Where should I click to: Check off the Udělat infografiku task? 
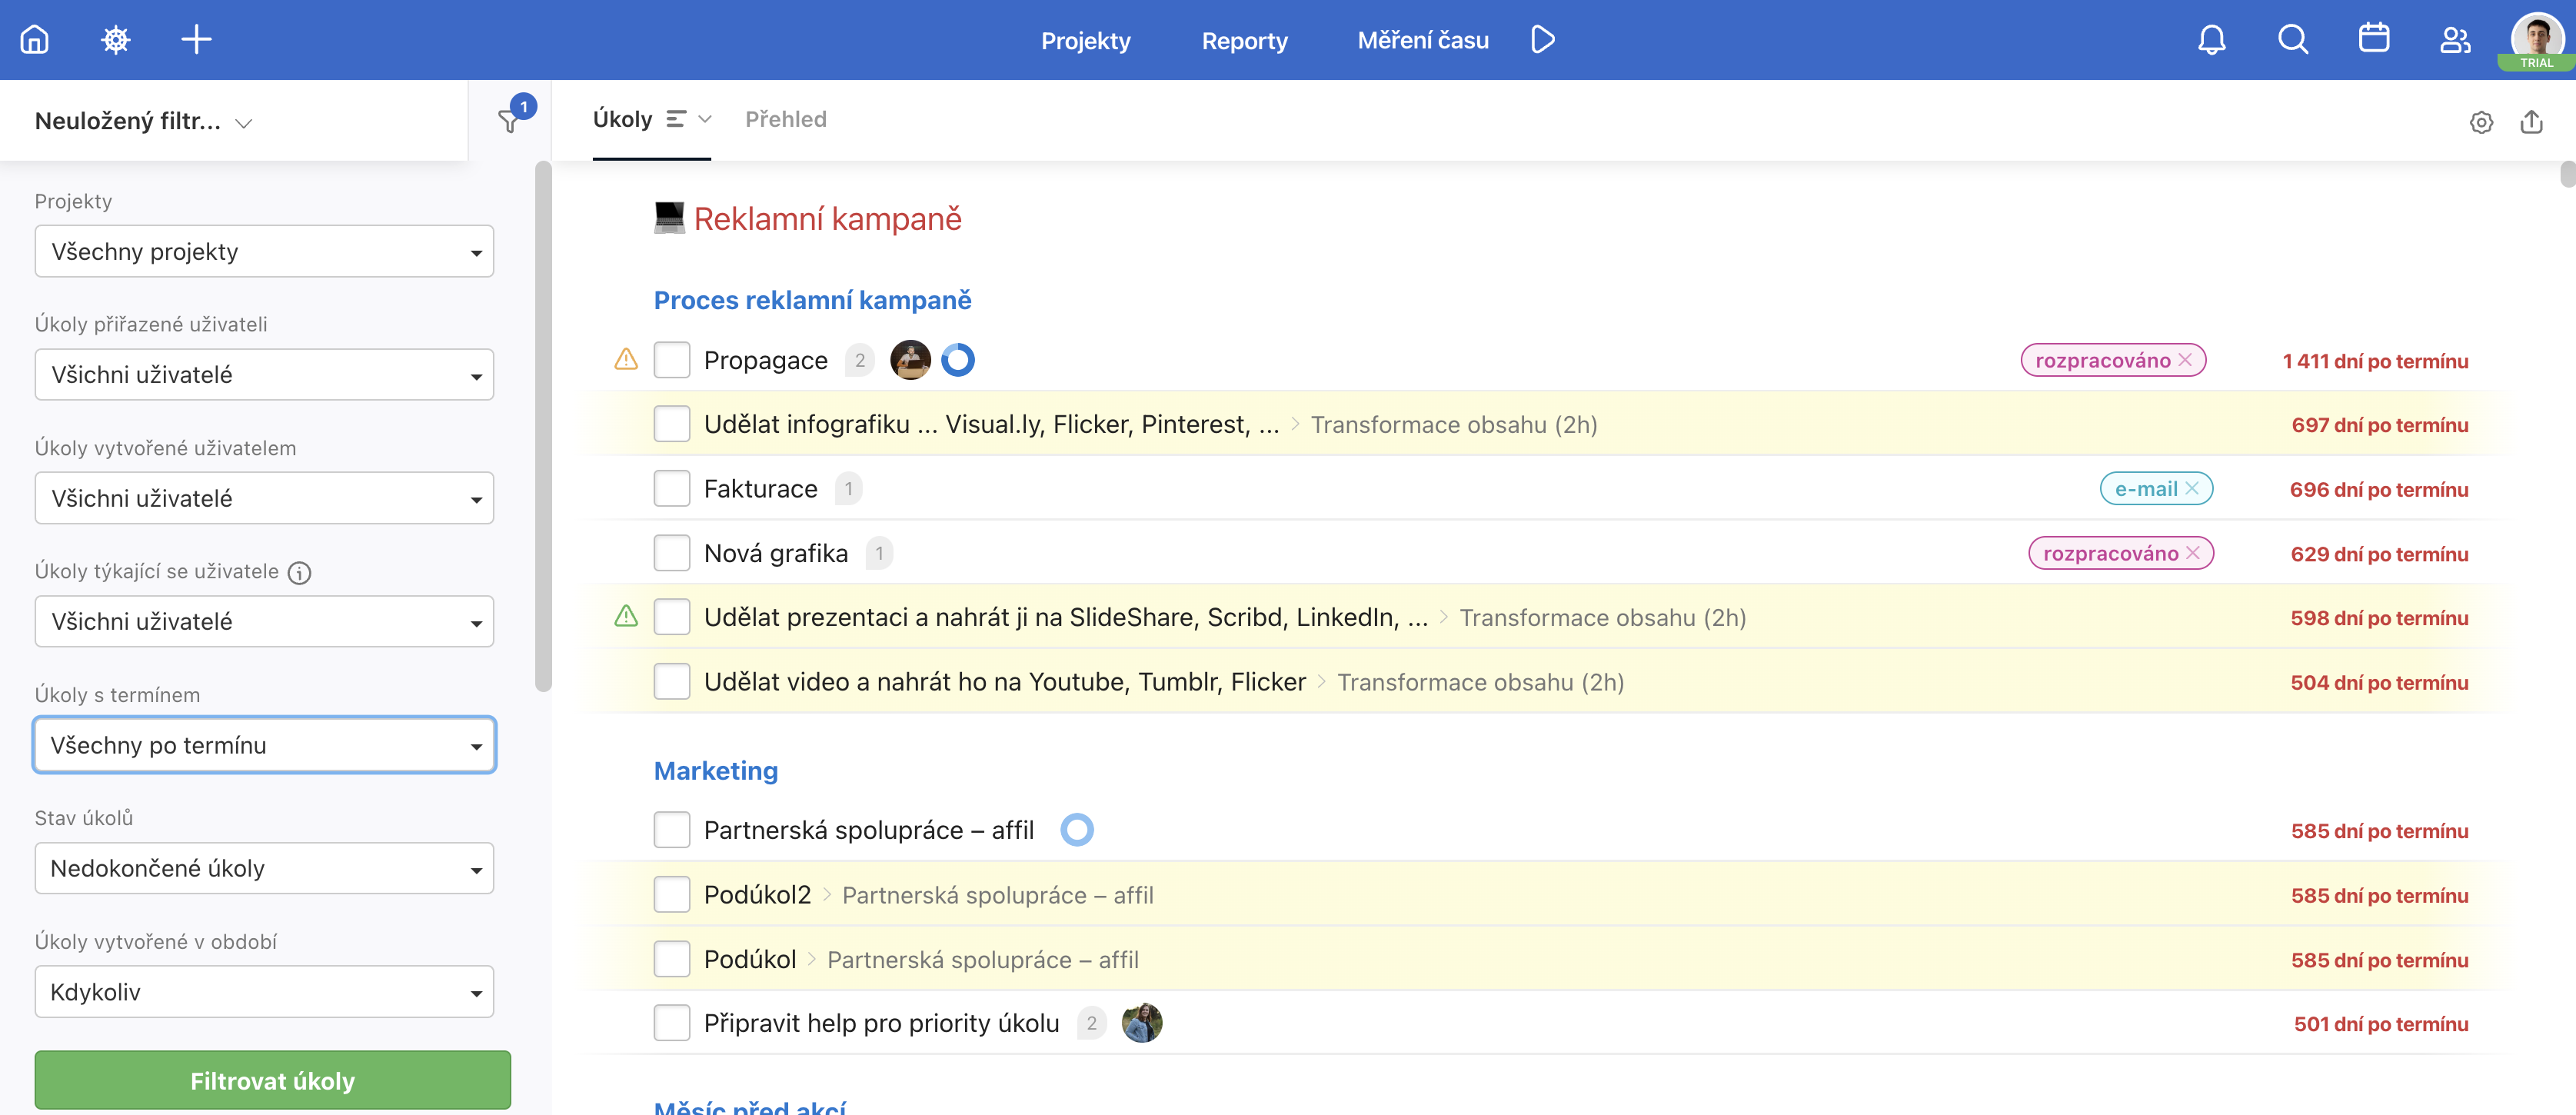point(672,424)
